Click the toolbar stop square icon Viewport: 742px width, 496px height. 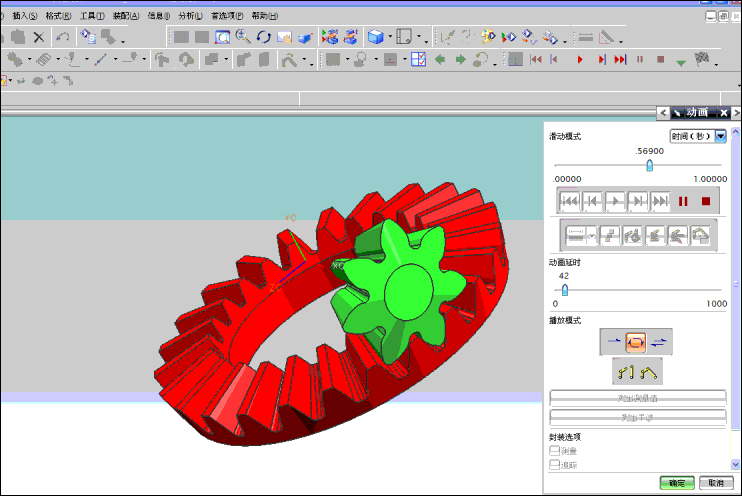coord(661,59)
